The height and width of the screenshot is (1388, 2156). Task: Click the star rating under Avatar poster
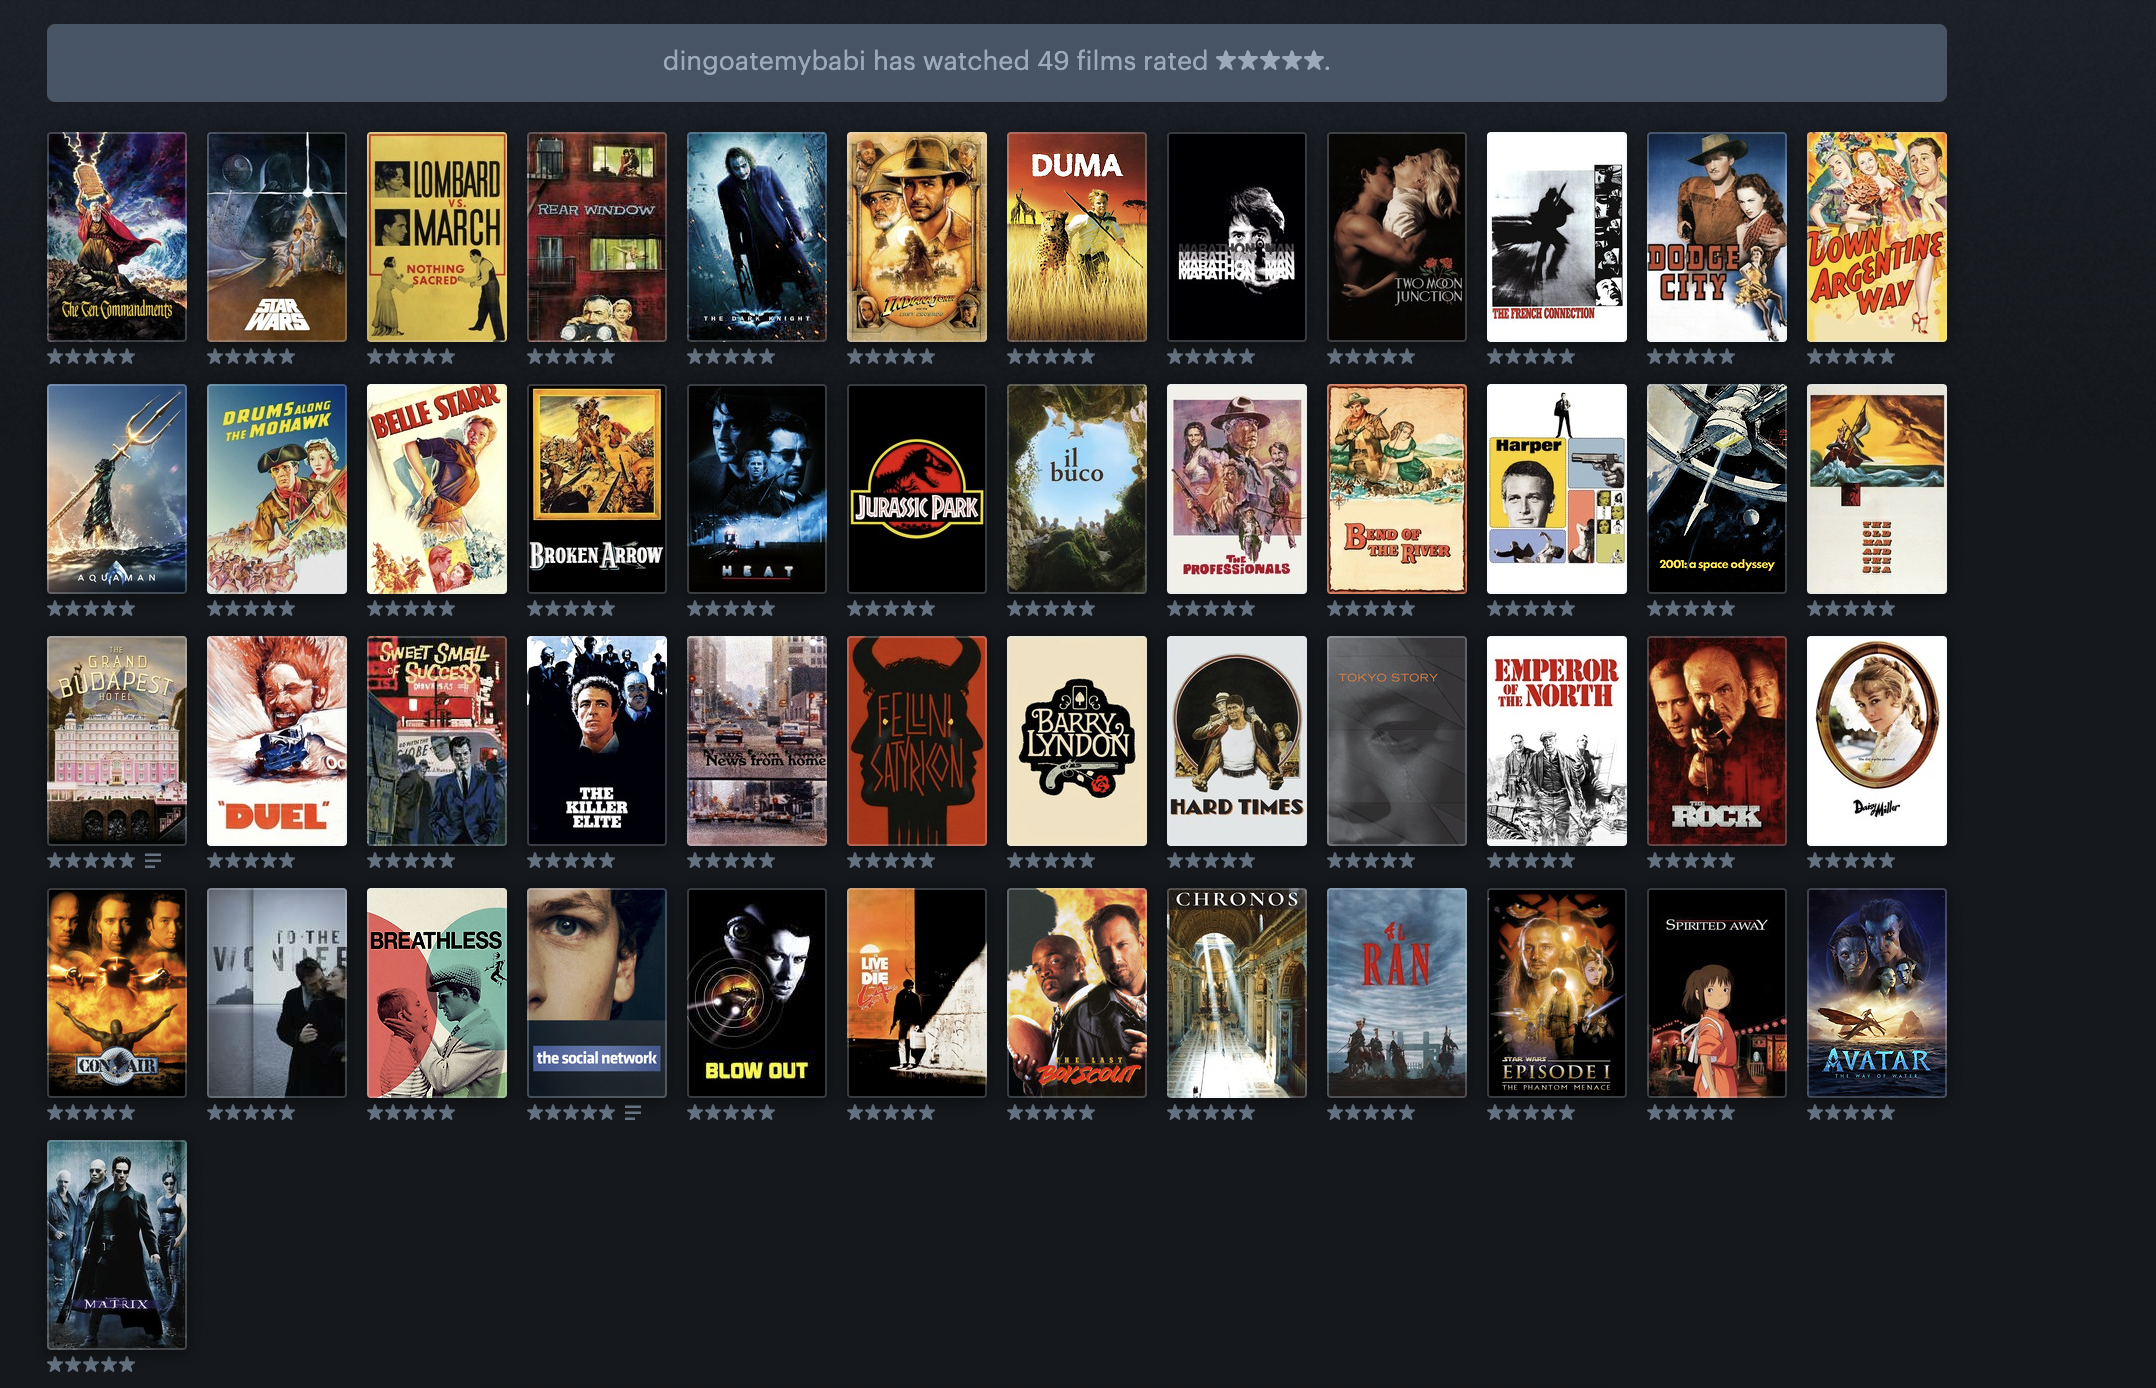click(1851, 1112)
